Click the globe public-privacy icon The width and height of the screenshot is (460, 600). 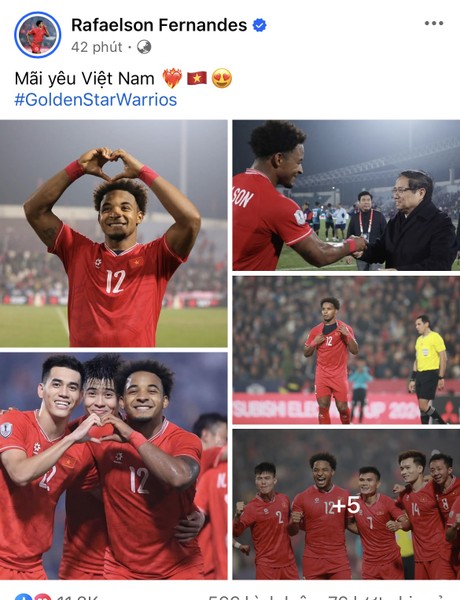tap(144, 47)
